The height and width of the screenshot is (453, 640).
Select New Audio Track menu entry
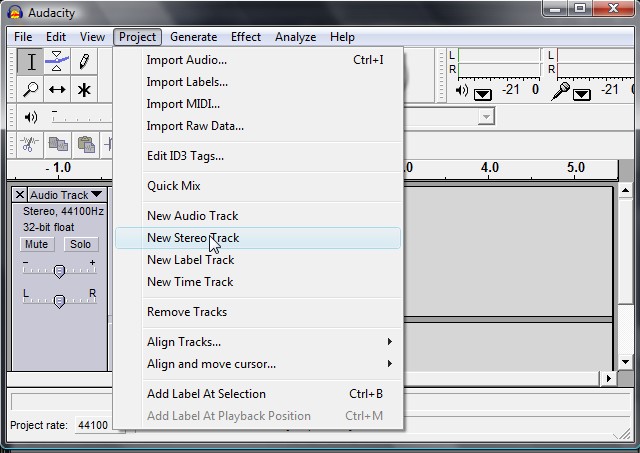[258, 215]
